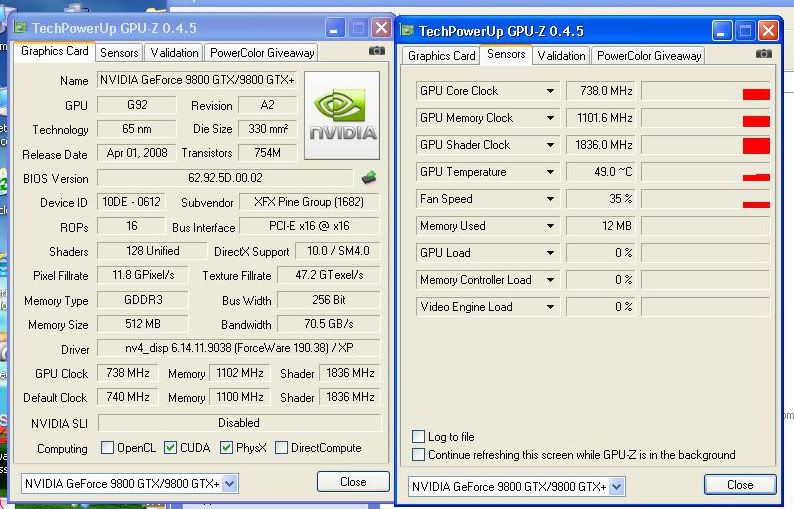
Task: Click Default Clock value 740 MHz
Action: 128,397
